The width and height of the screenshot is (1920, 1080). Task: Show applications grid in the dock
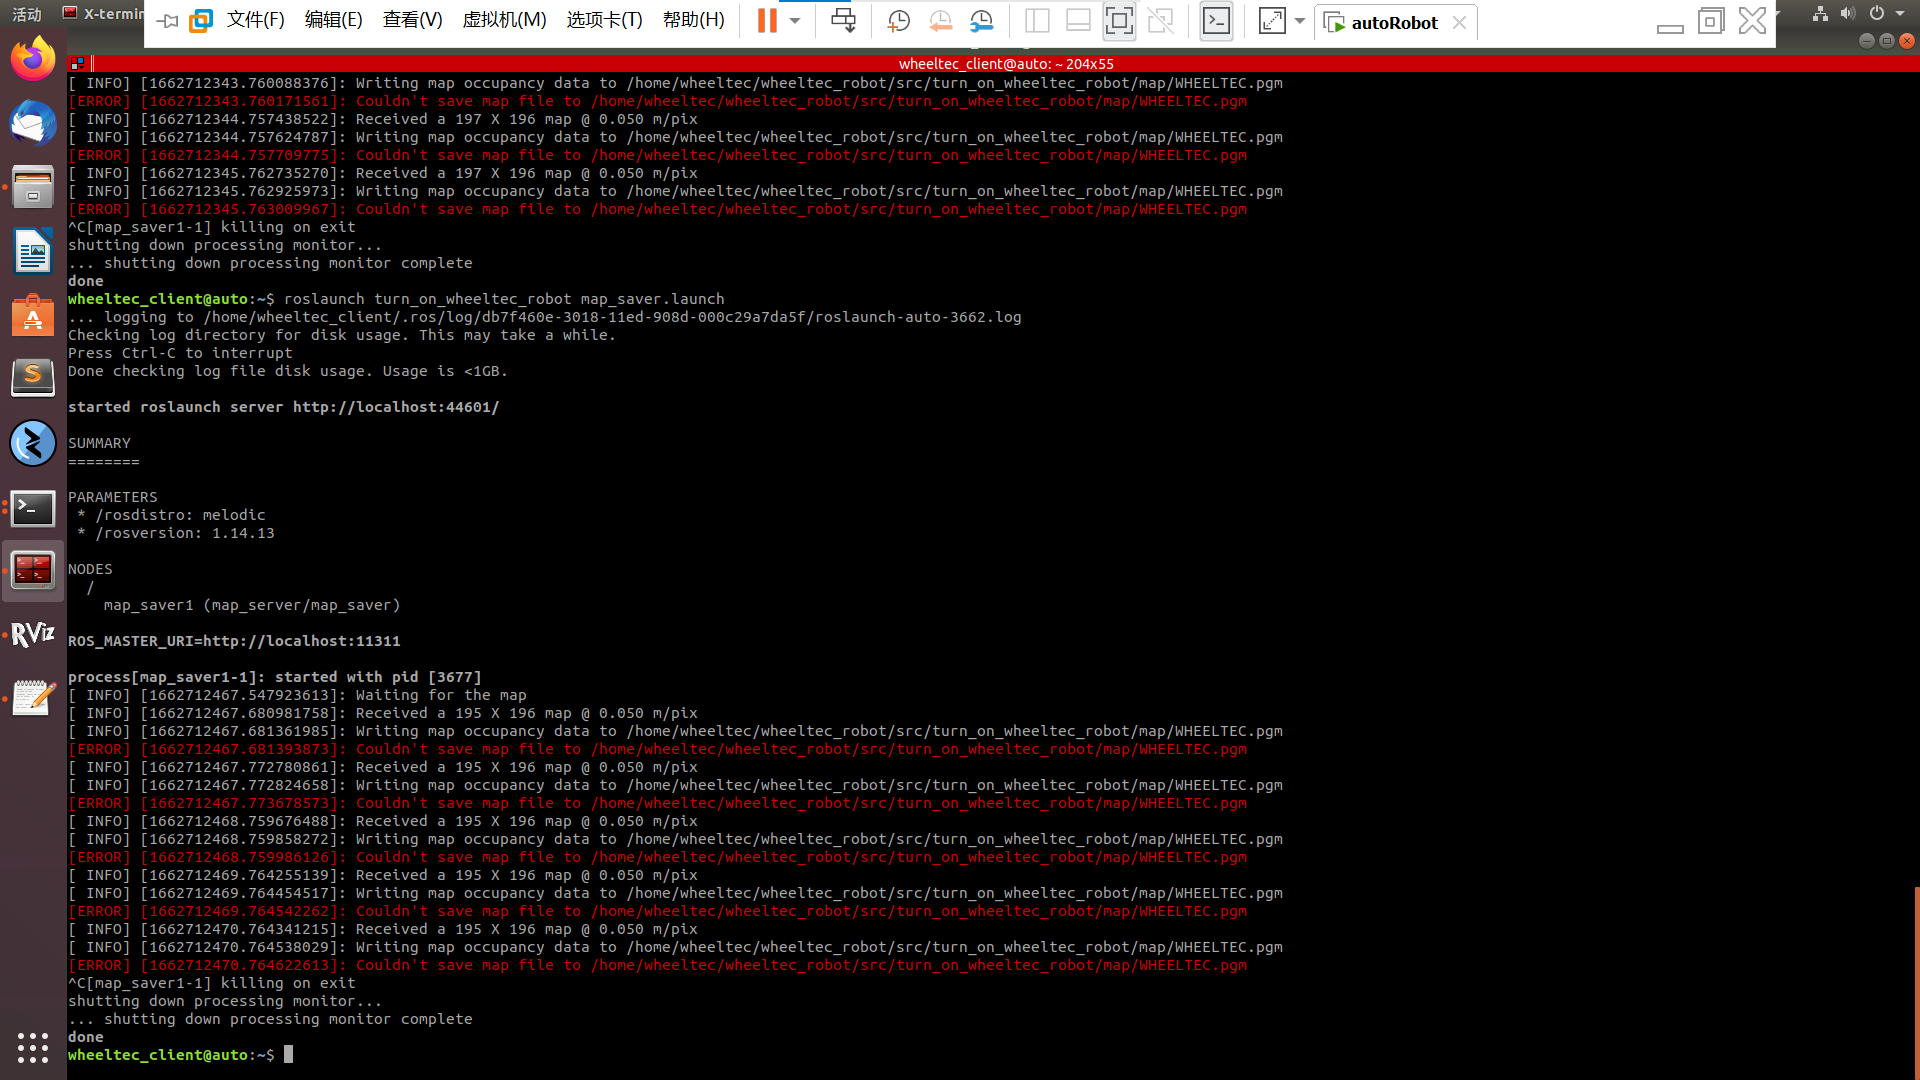point(33,1047)
